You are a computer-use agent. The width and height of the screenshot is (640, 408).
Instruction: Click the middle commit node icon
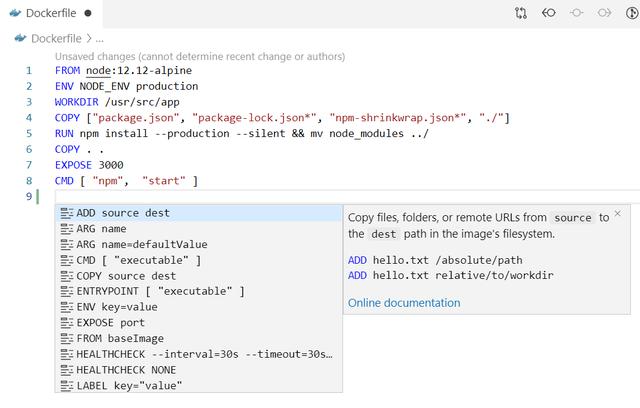(577, 13)
